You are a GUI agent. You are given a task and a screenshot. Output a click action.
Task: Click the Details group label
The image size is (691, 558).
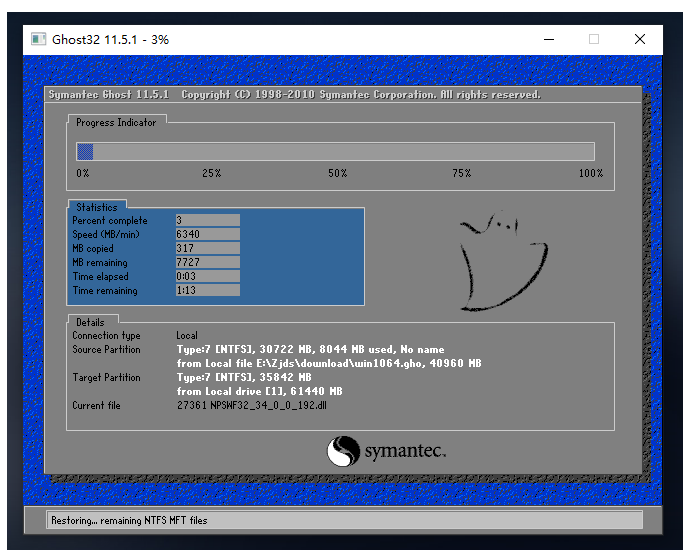pyautogui.click(x=90, y=322)
